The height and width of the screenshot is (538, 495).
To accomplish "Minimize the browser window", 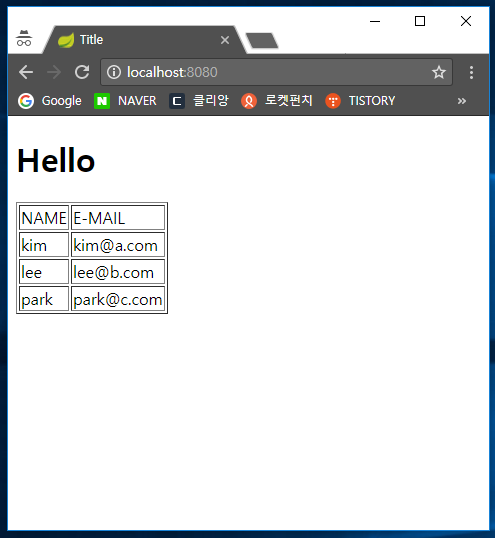I will [375, 21].
